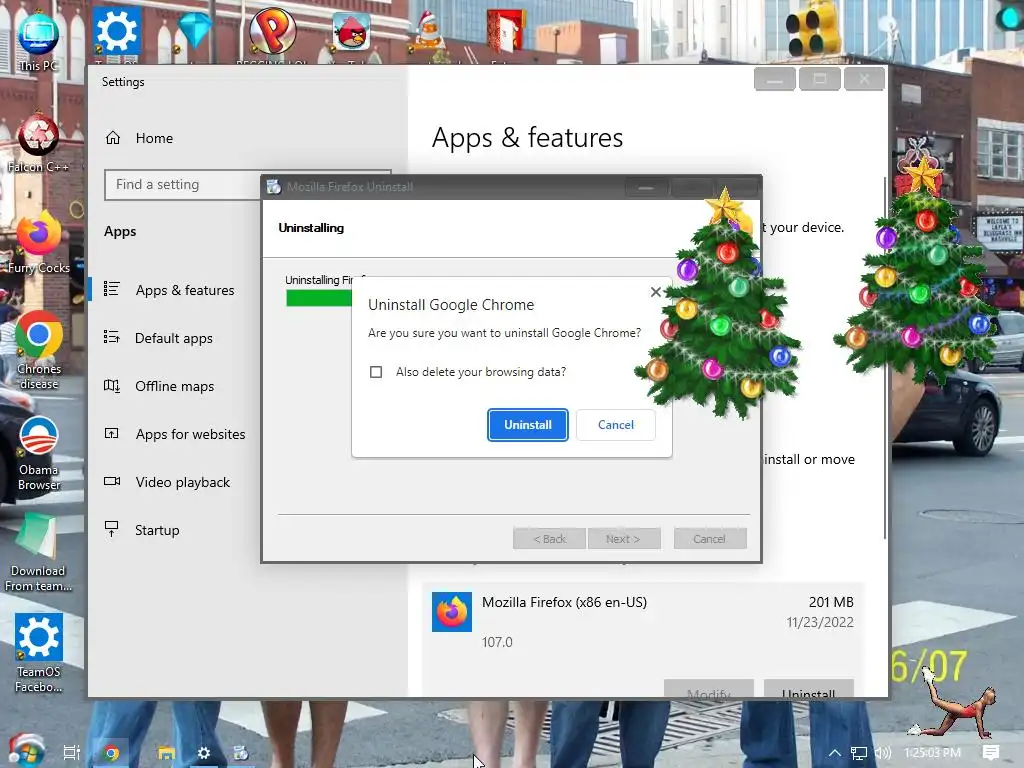Open the TeamOS Facebook gear desktop icon

[39, 653]
